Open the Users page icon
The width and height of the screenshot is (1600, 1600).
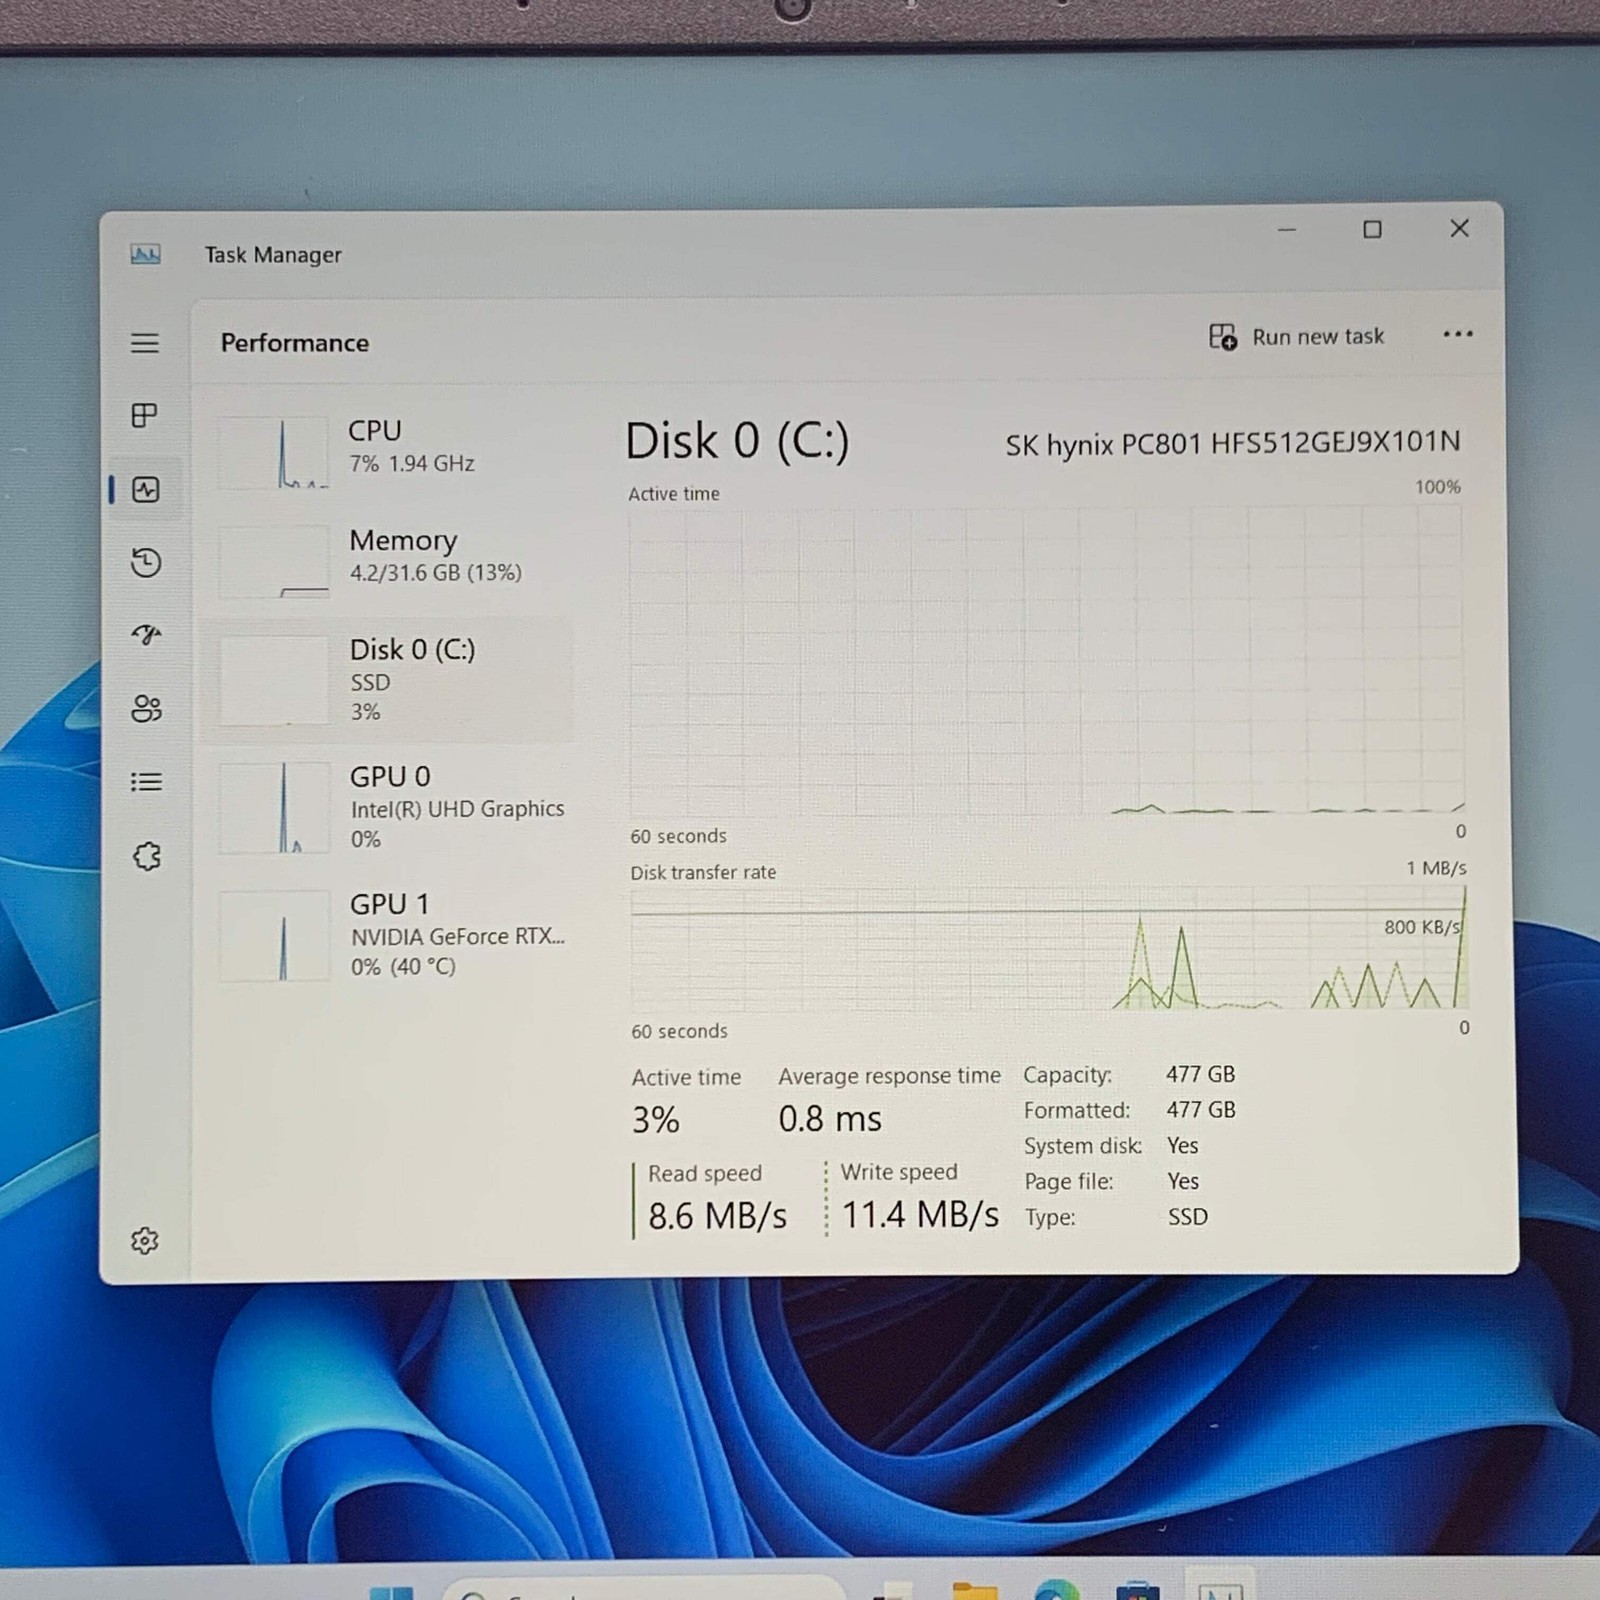click(x=146, y=708)
